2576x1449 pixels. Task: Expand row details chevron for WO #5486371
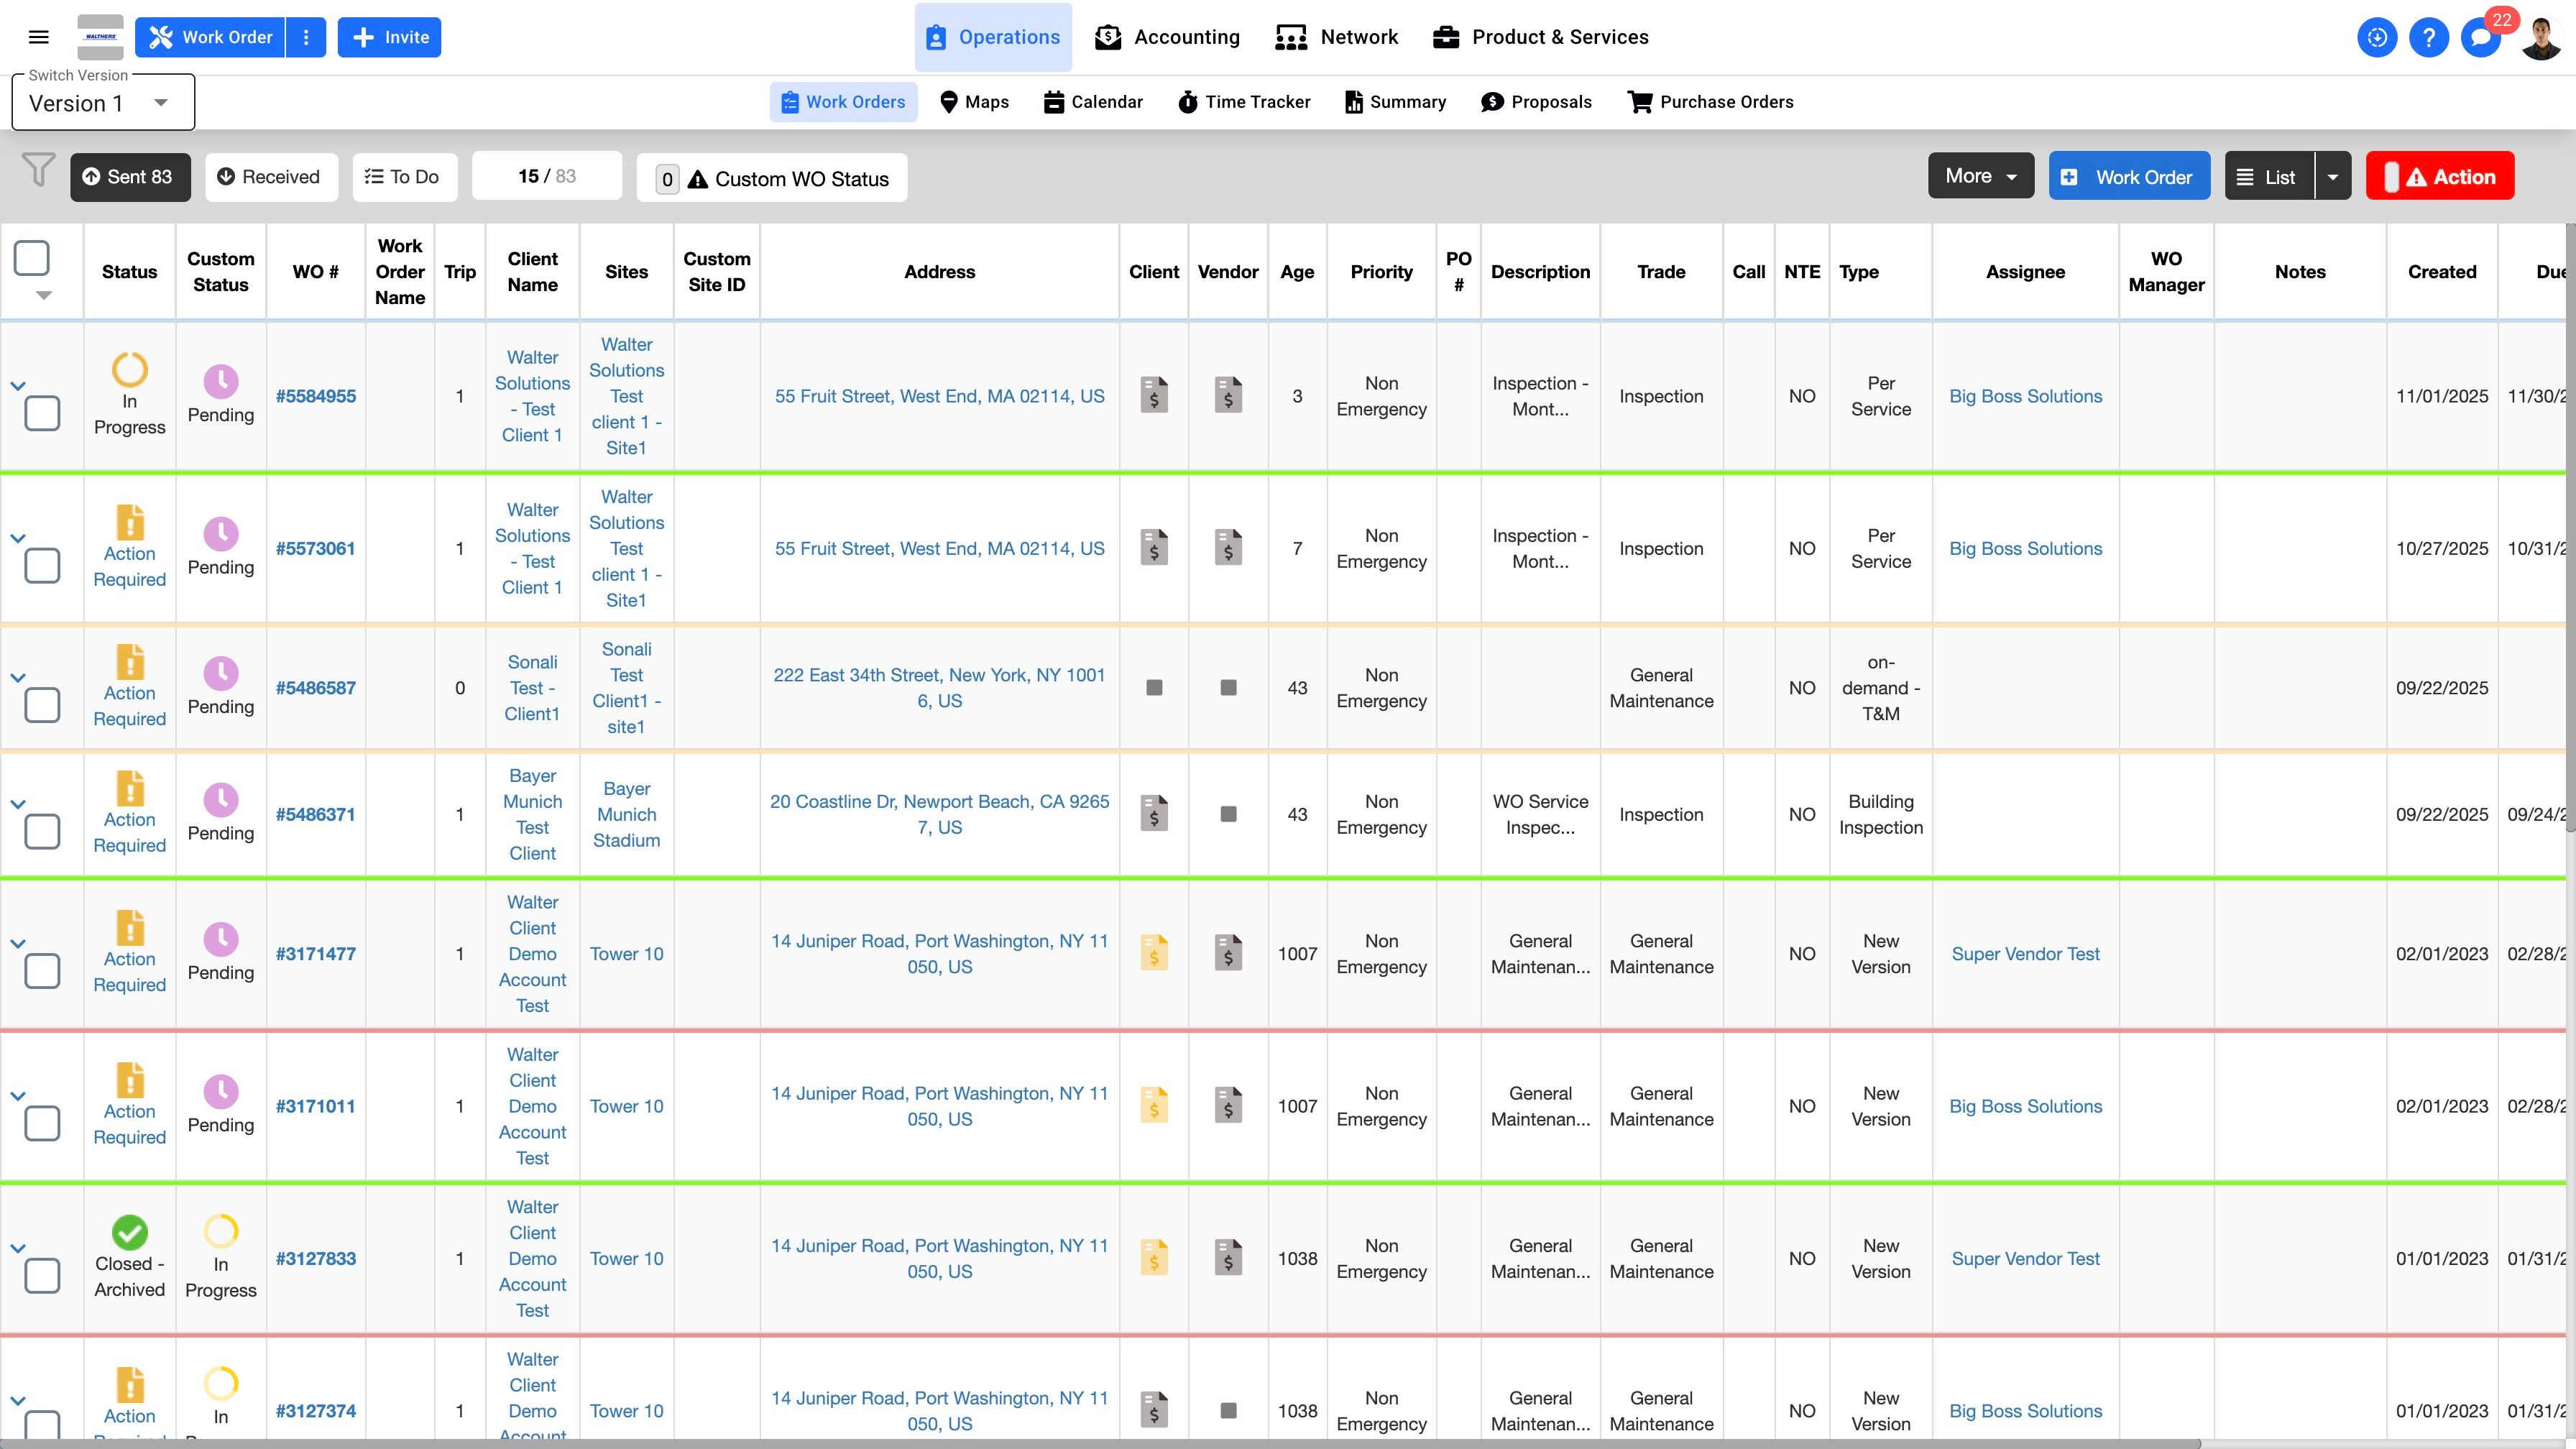pyautogui.click(x=18, y=804)
